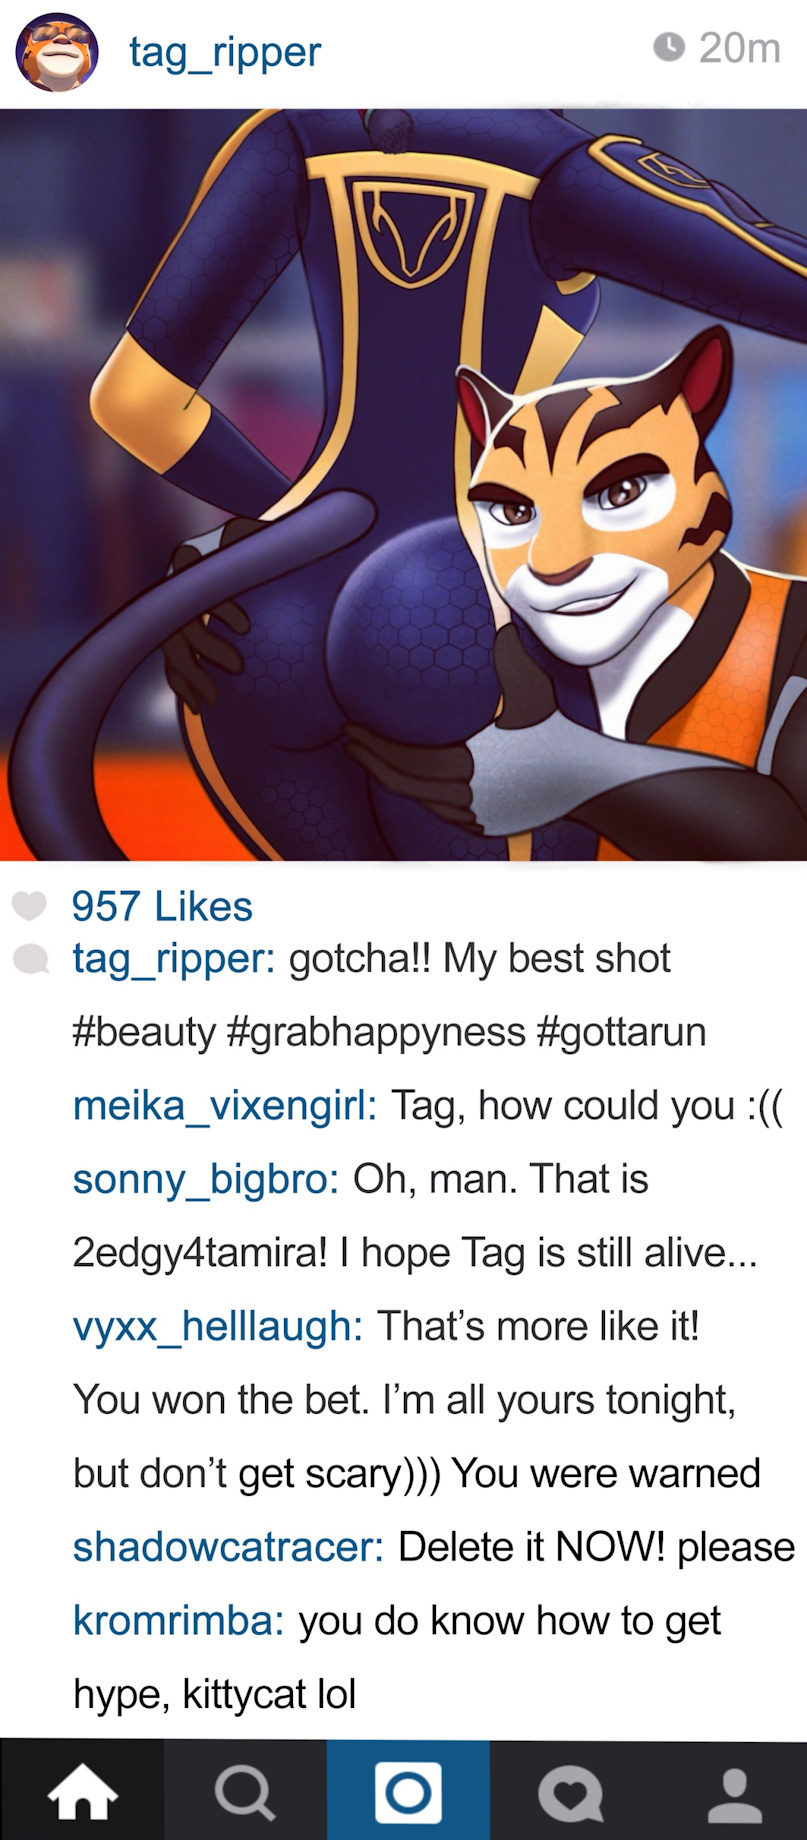
Task: Open the activity heart bubble icon
Action: click(x=570, y=1793)
